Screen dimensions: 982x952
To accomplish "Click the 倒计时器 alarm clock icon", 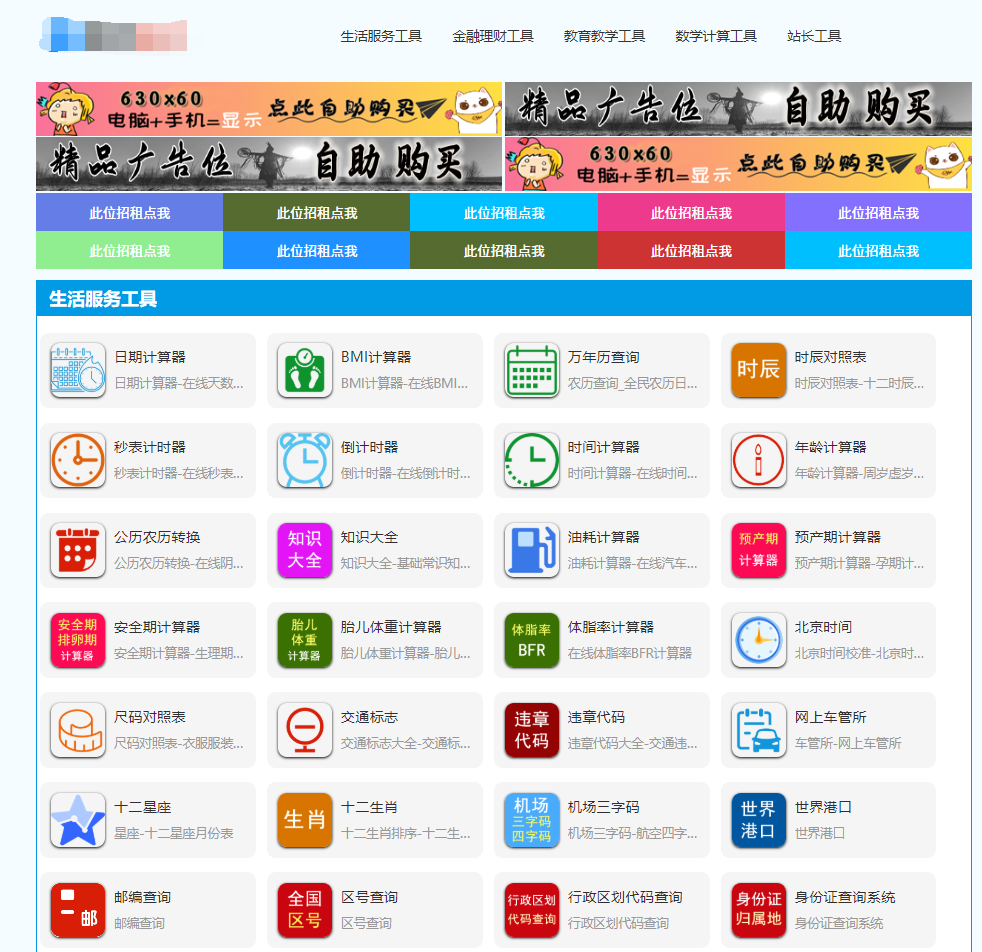I will [x=304, y=460].
